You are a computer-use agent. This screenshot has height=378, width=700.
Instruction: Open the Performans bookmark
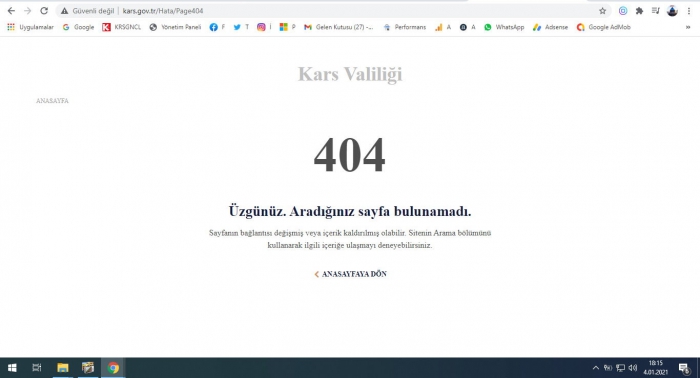tap(404, 27)
